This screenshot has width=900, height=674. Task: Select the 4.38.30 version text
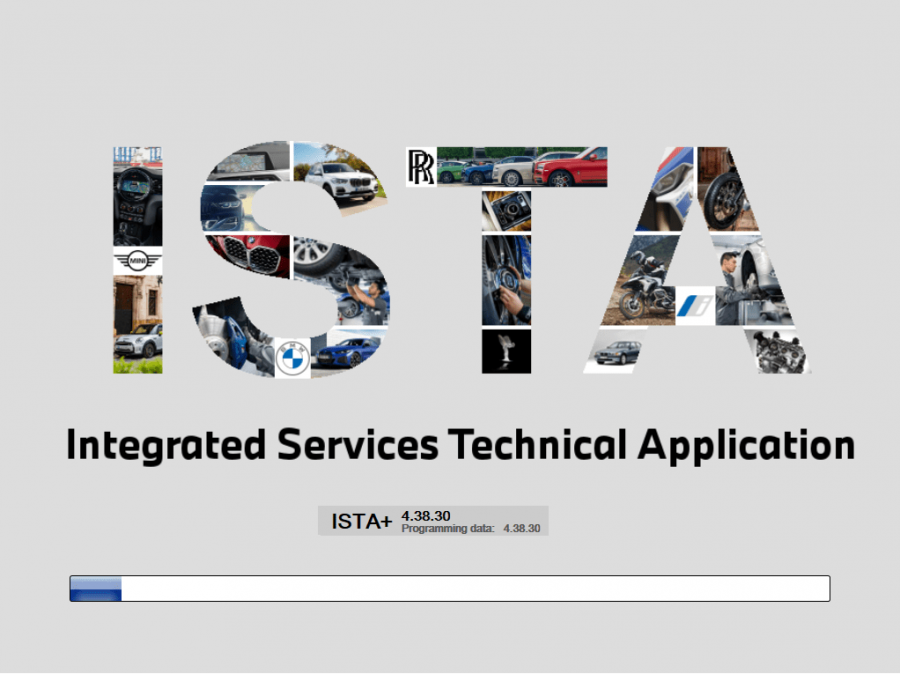pyautogui.click(x=425, y=515)
